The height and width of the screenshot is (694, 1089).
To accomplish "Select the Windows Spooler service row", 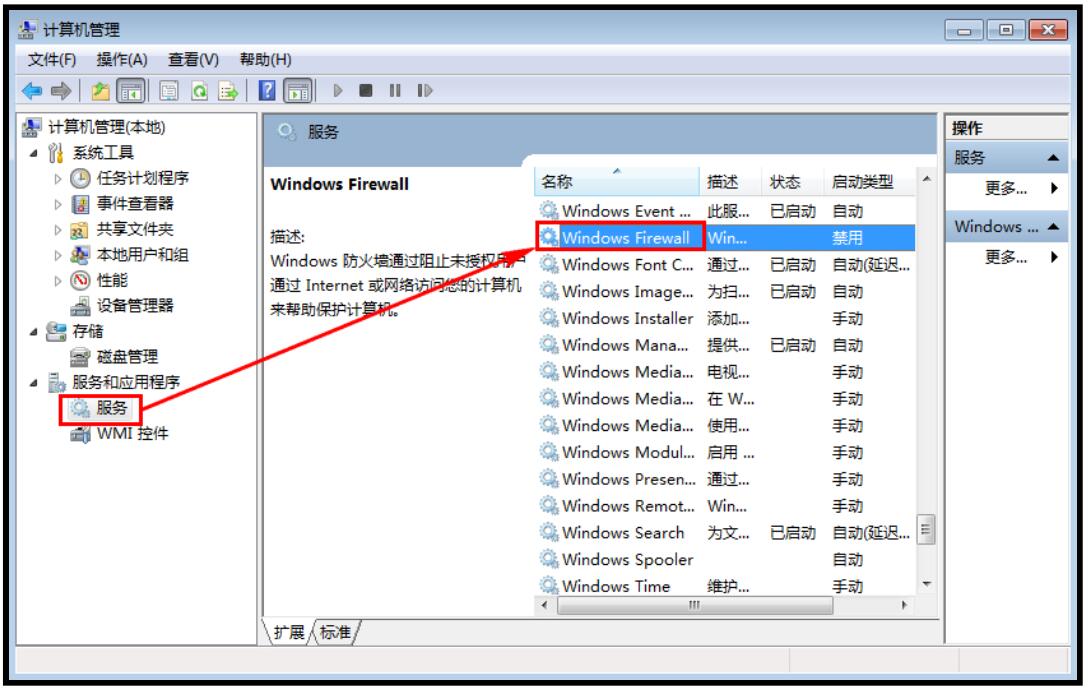I will click(x=725, y=560).
